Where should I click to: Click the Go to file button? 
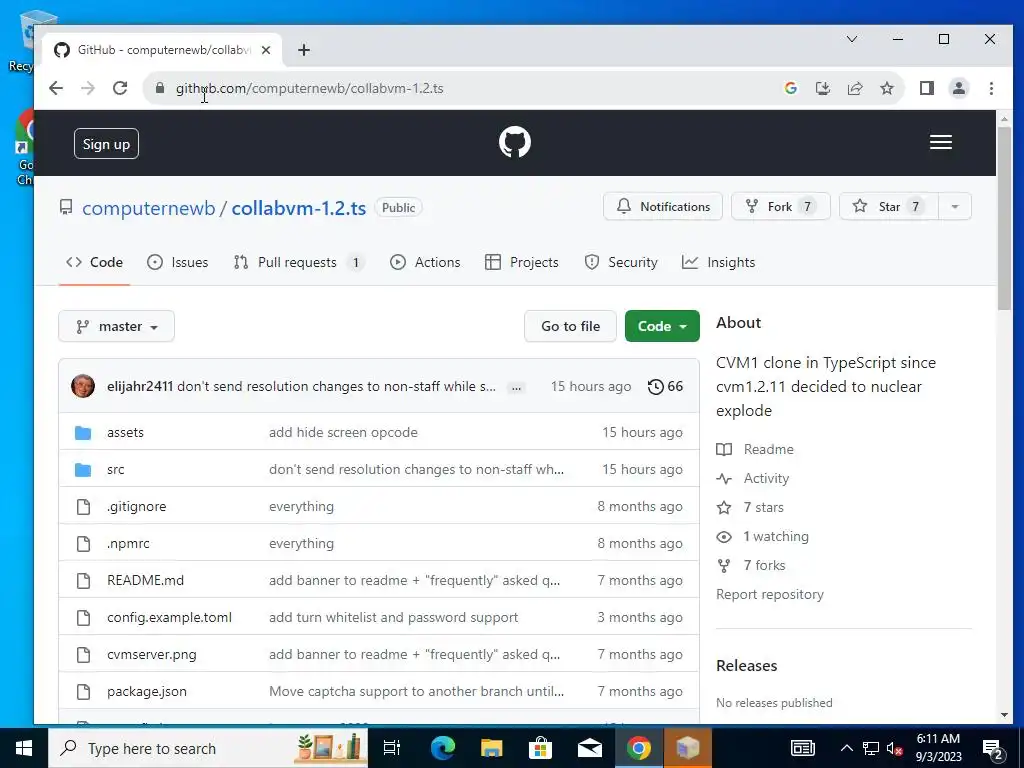point(570,326)
